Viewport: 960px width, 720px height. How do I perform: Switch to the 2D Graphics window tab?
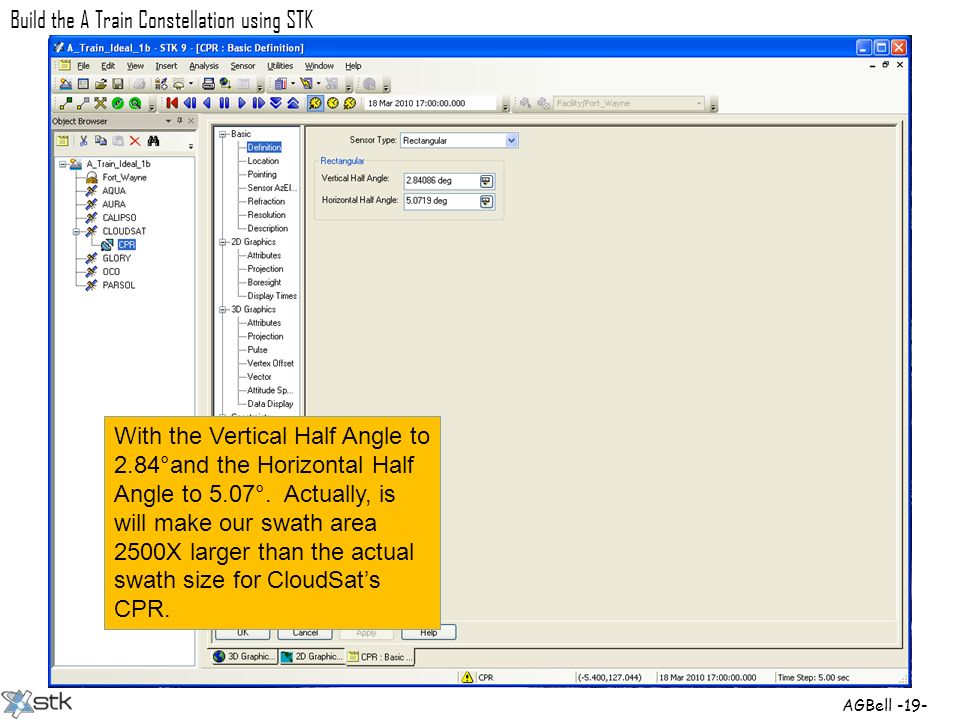click(x=312, y=656)
